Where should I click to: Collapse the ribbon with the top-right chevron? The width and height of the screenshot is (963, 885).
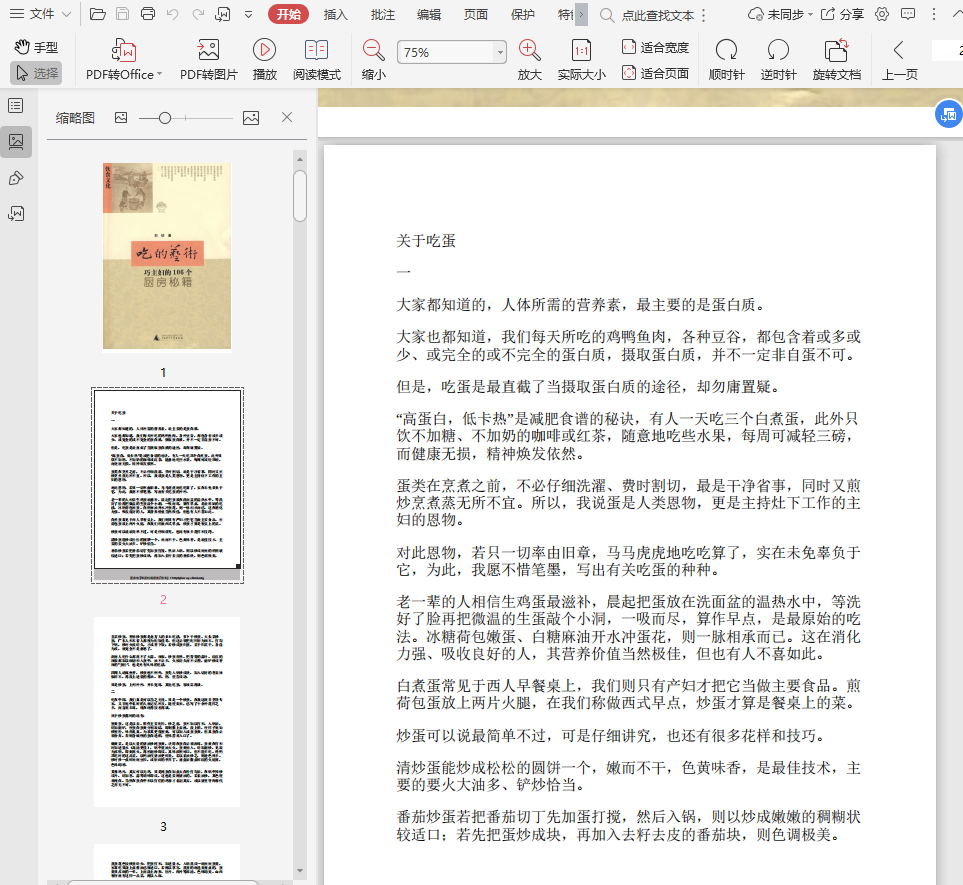957,14
